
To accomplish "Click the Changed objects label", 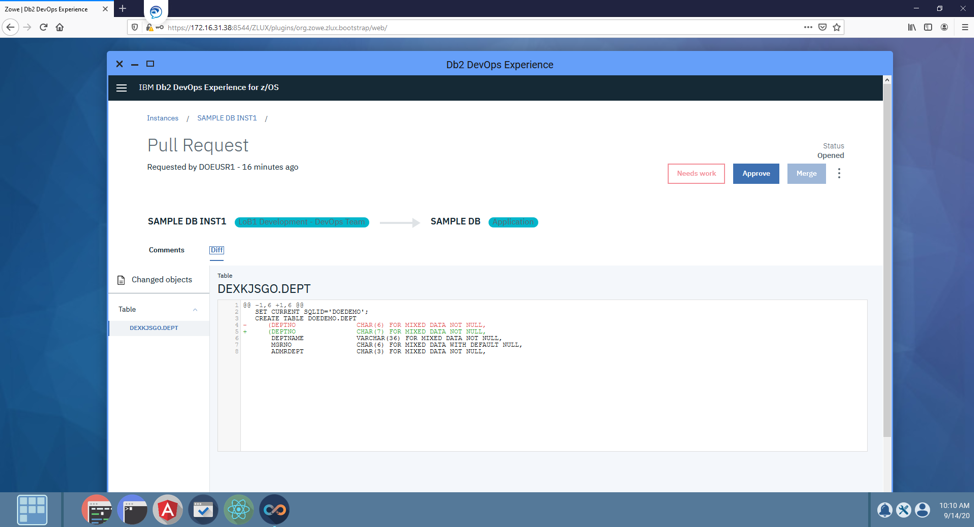I will tap(162, 280).
